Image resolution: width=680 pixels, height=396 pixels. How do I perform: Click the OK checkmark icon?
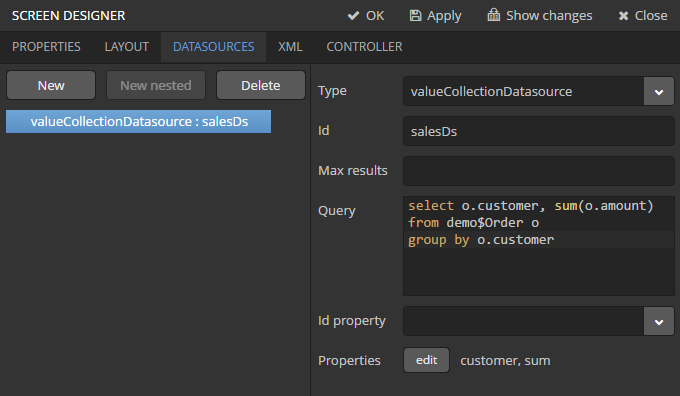[x=353, y=16]
